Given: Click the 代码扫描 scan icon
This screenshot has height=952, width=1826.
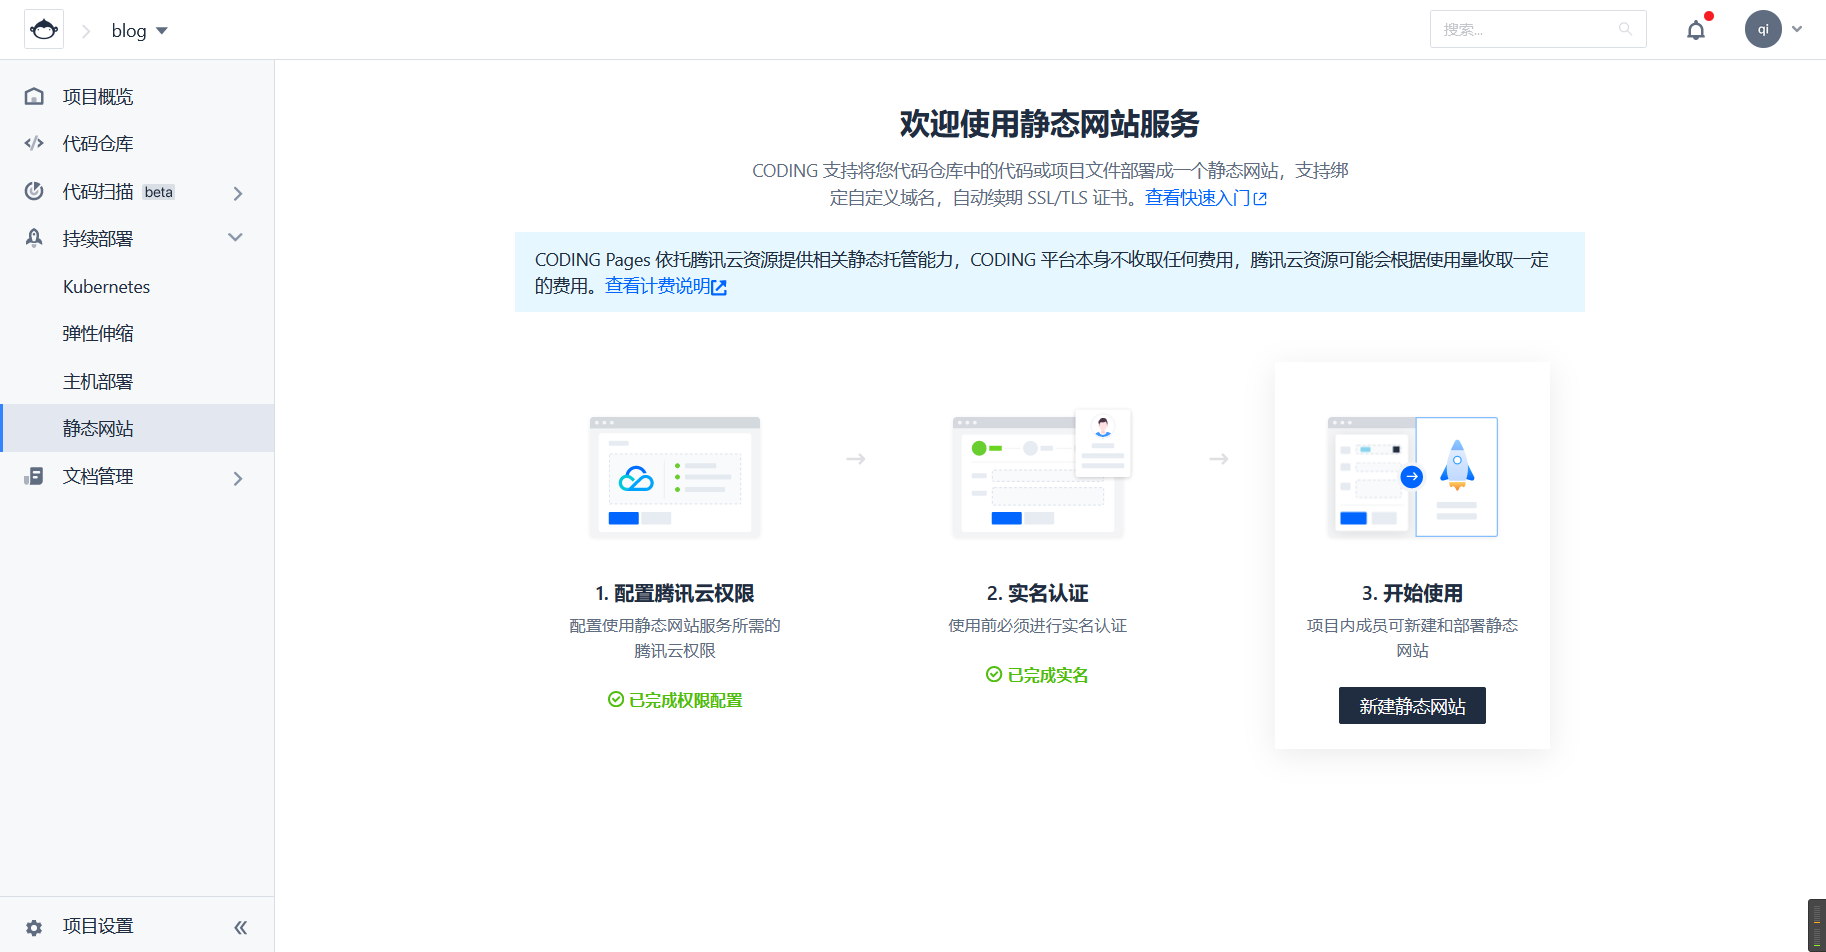Looking at the screenshot, I should [34, 191].
